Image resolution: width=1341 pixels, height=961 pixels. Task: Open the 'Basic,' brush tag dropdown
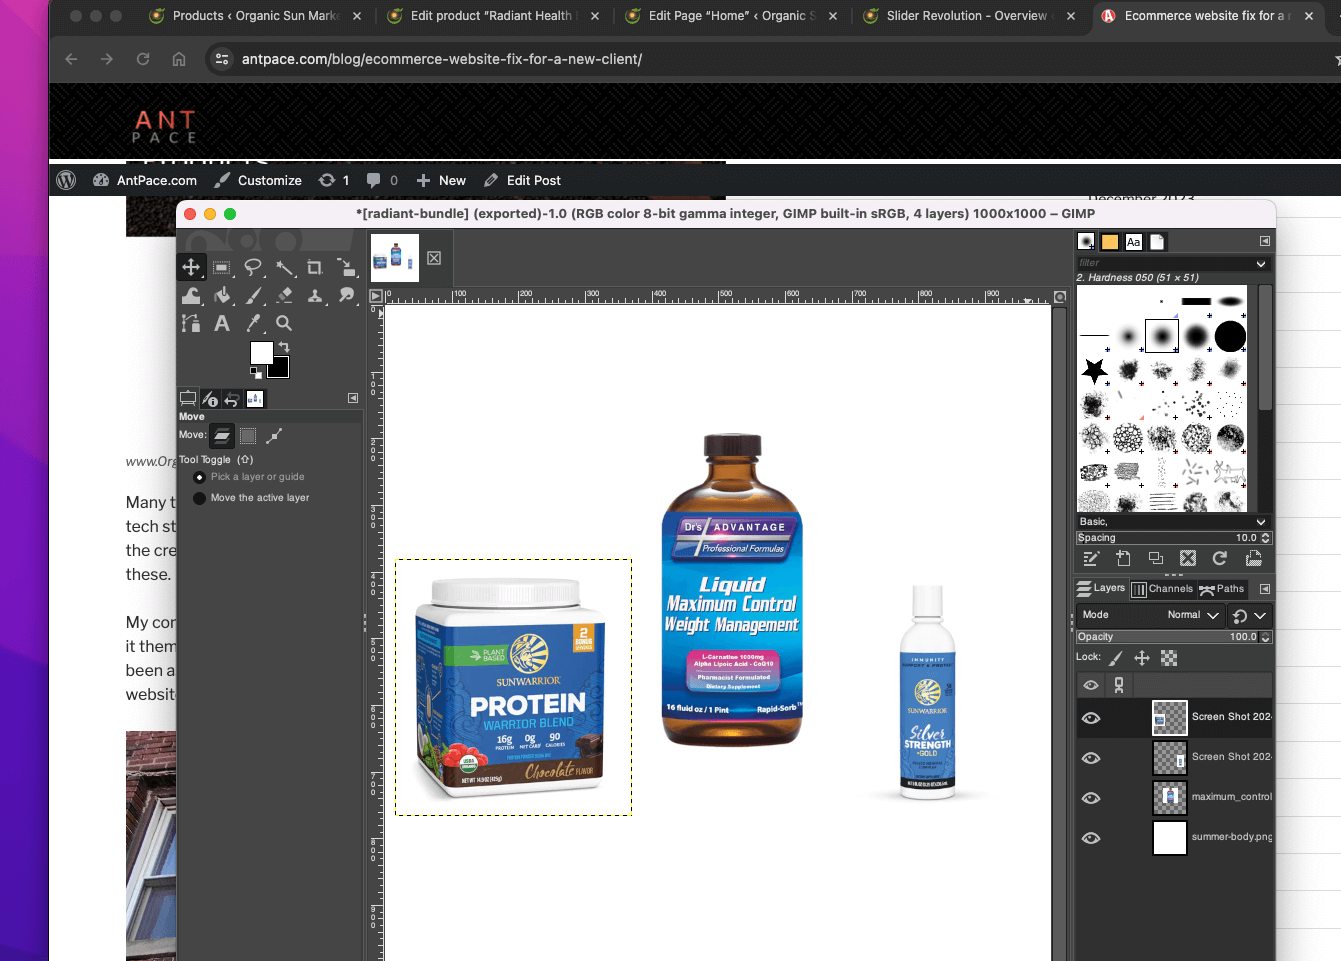[x=1261, y=522]
